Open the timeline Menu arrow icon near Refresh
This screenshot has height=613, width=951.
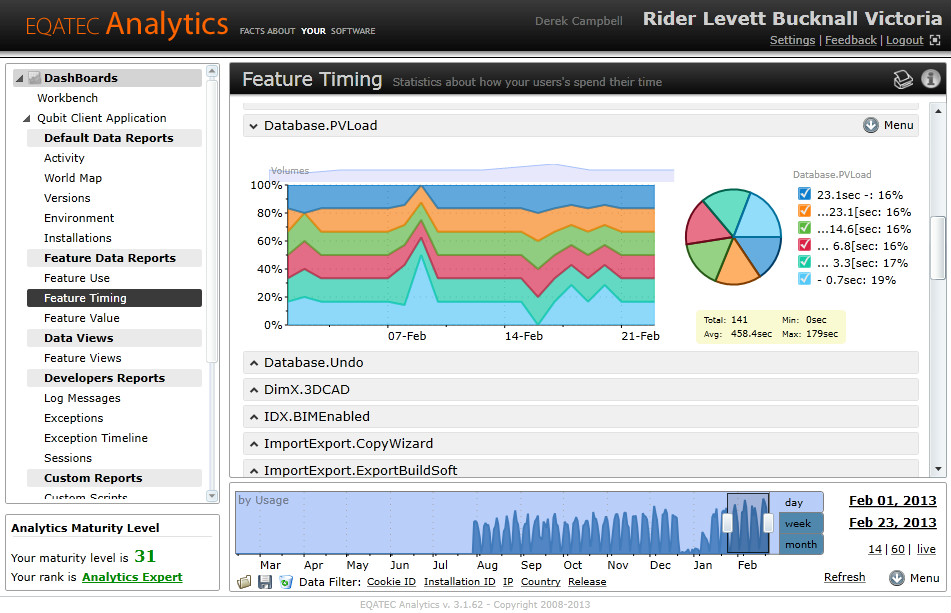(x=896, y=578)
